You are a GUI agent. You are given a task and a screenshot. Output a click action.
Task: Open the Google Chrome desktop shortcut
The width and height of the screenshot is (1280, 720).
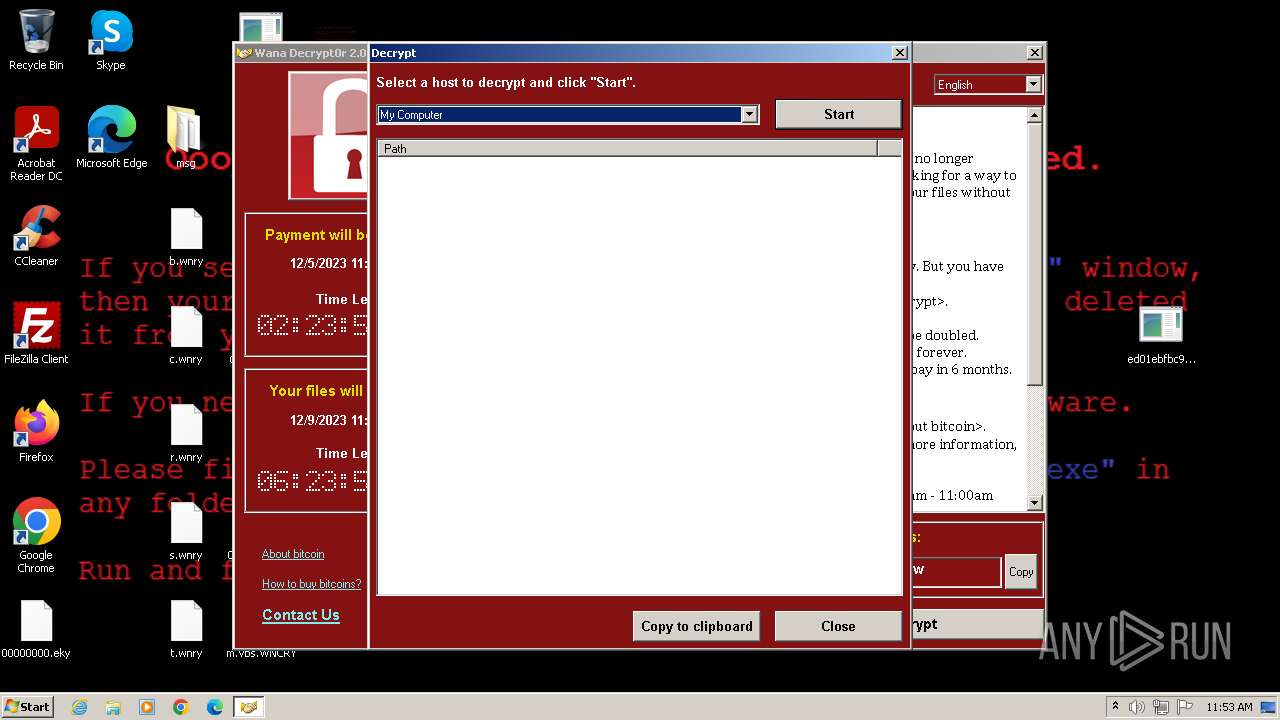(x=36, y=536)
